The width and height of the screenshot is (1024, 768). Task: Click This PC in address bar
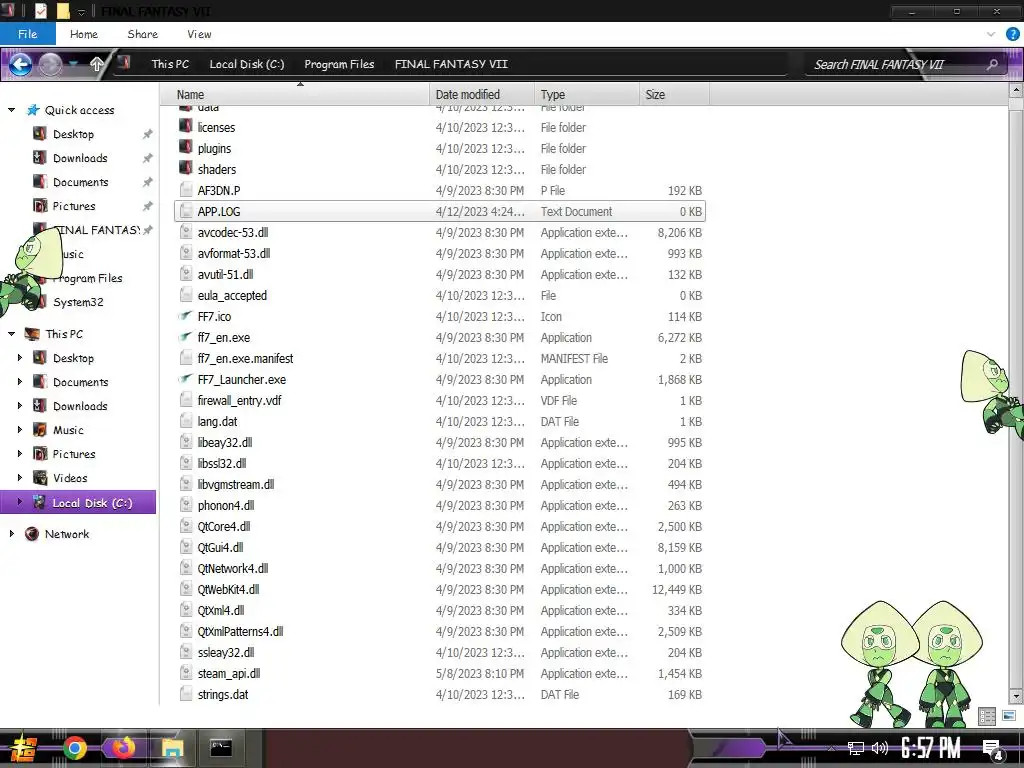click(170, 64)
